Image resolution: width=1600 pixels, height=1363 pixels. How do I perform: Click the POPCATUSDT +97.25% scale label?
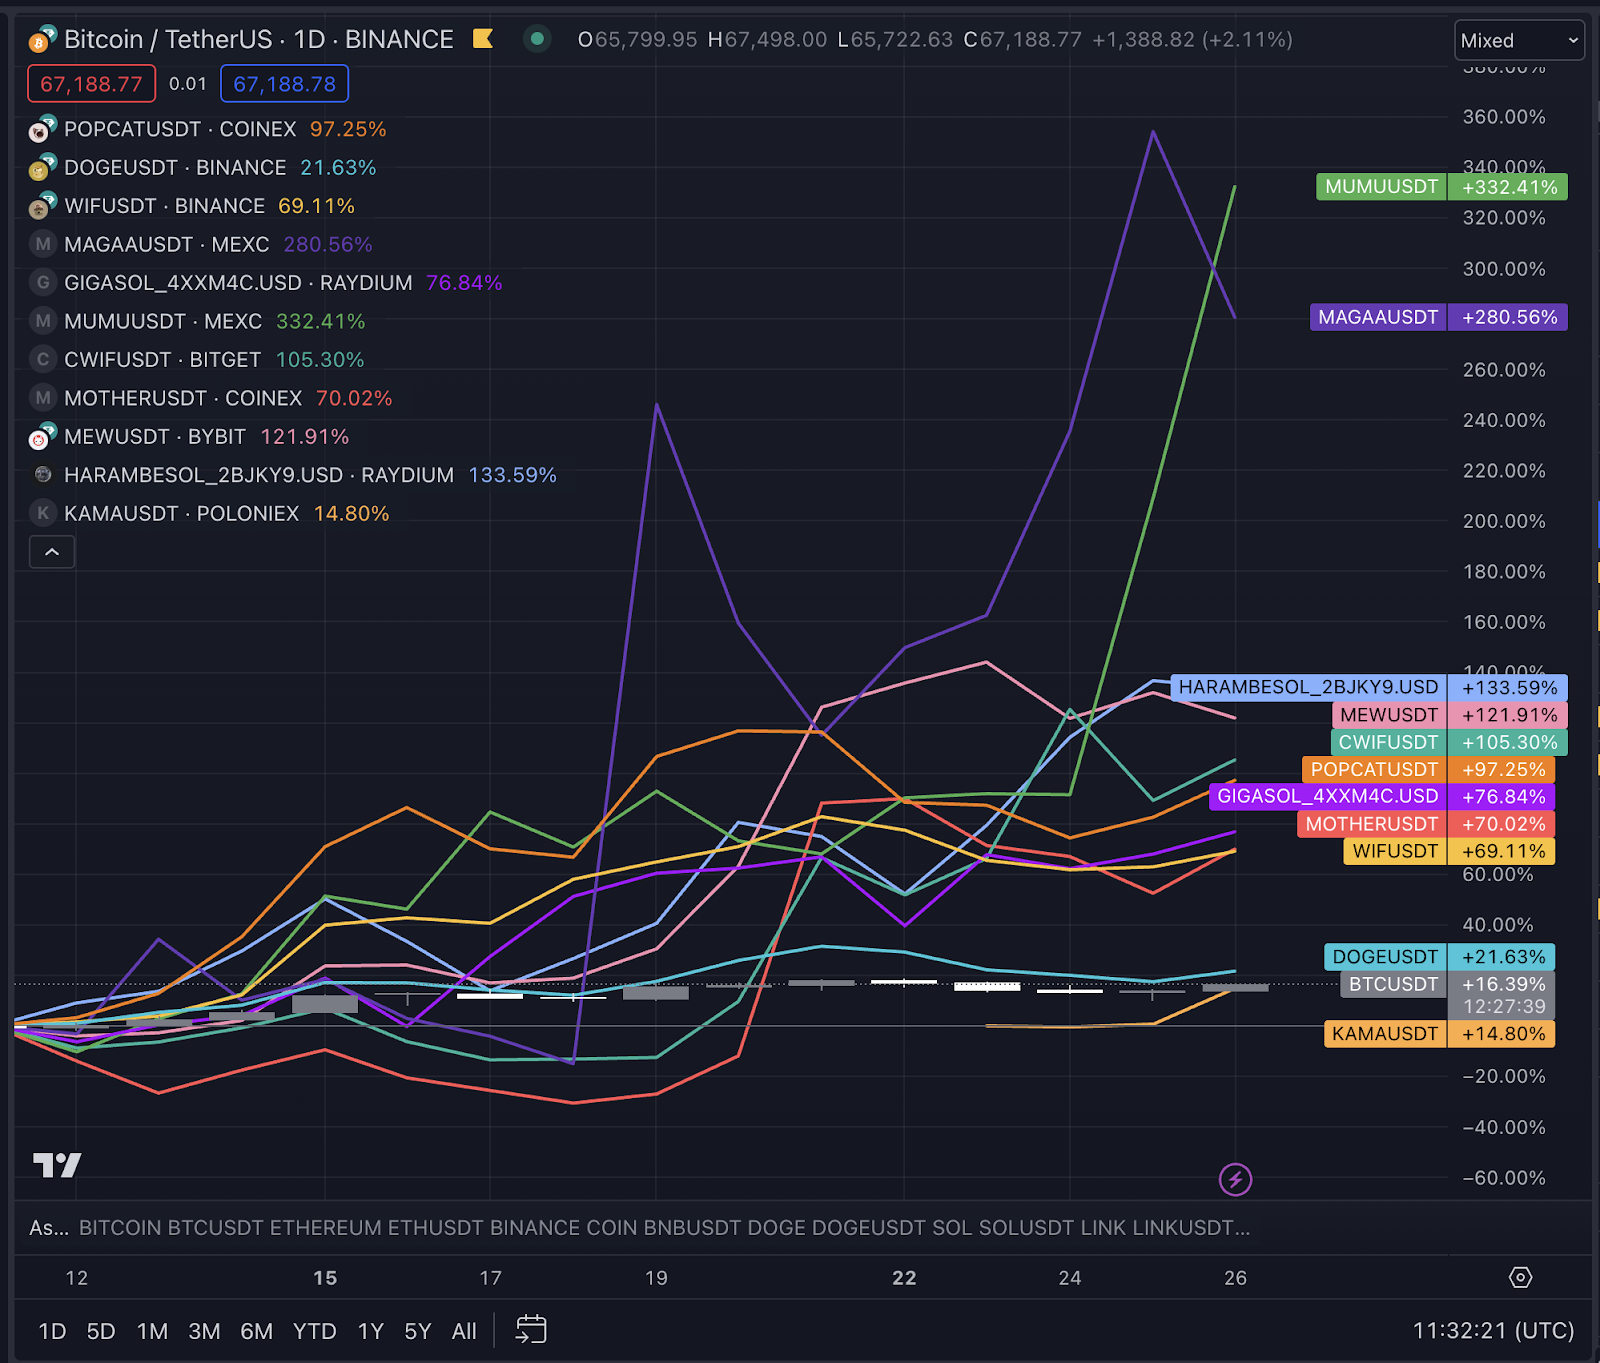point(1429,769)
